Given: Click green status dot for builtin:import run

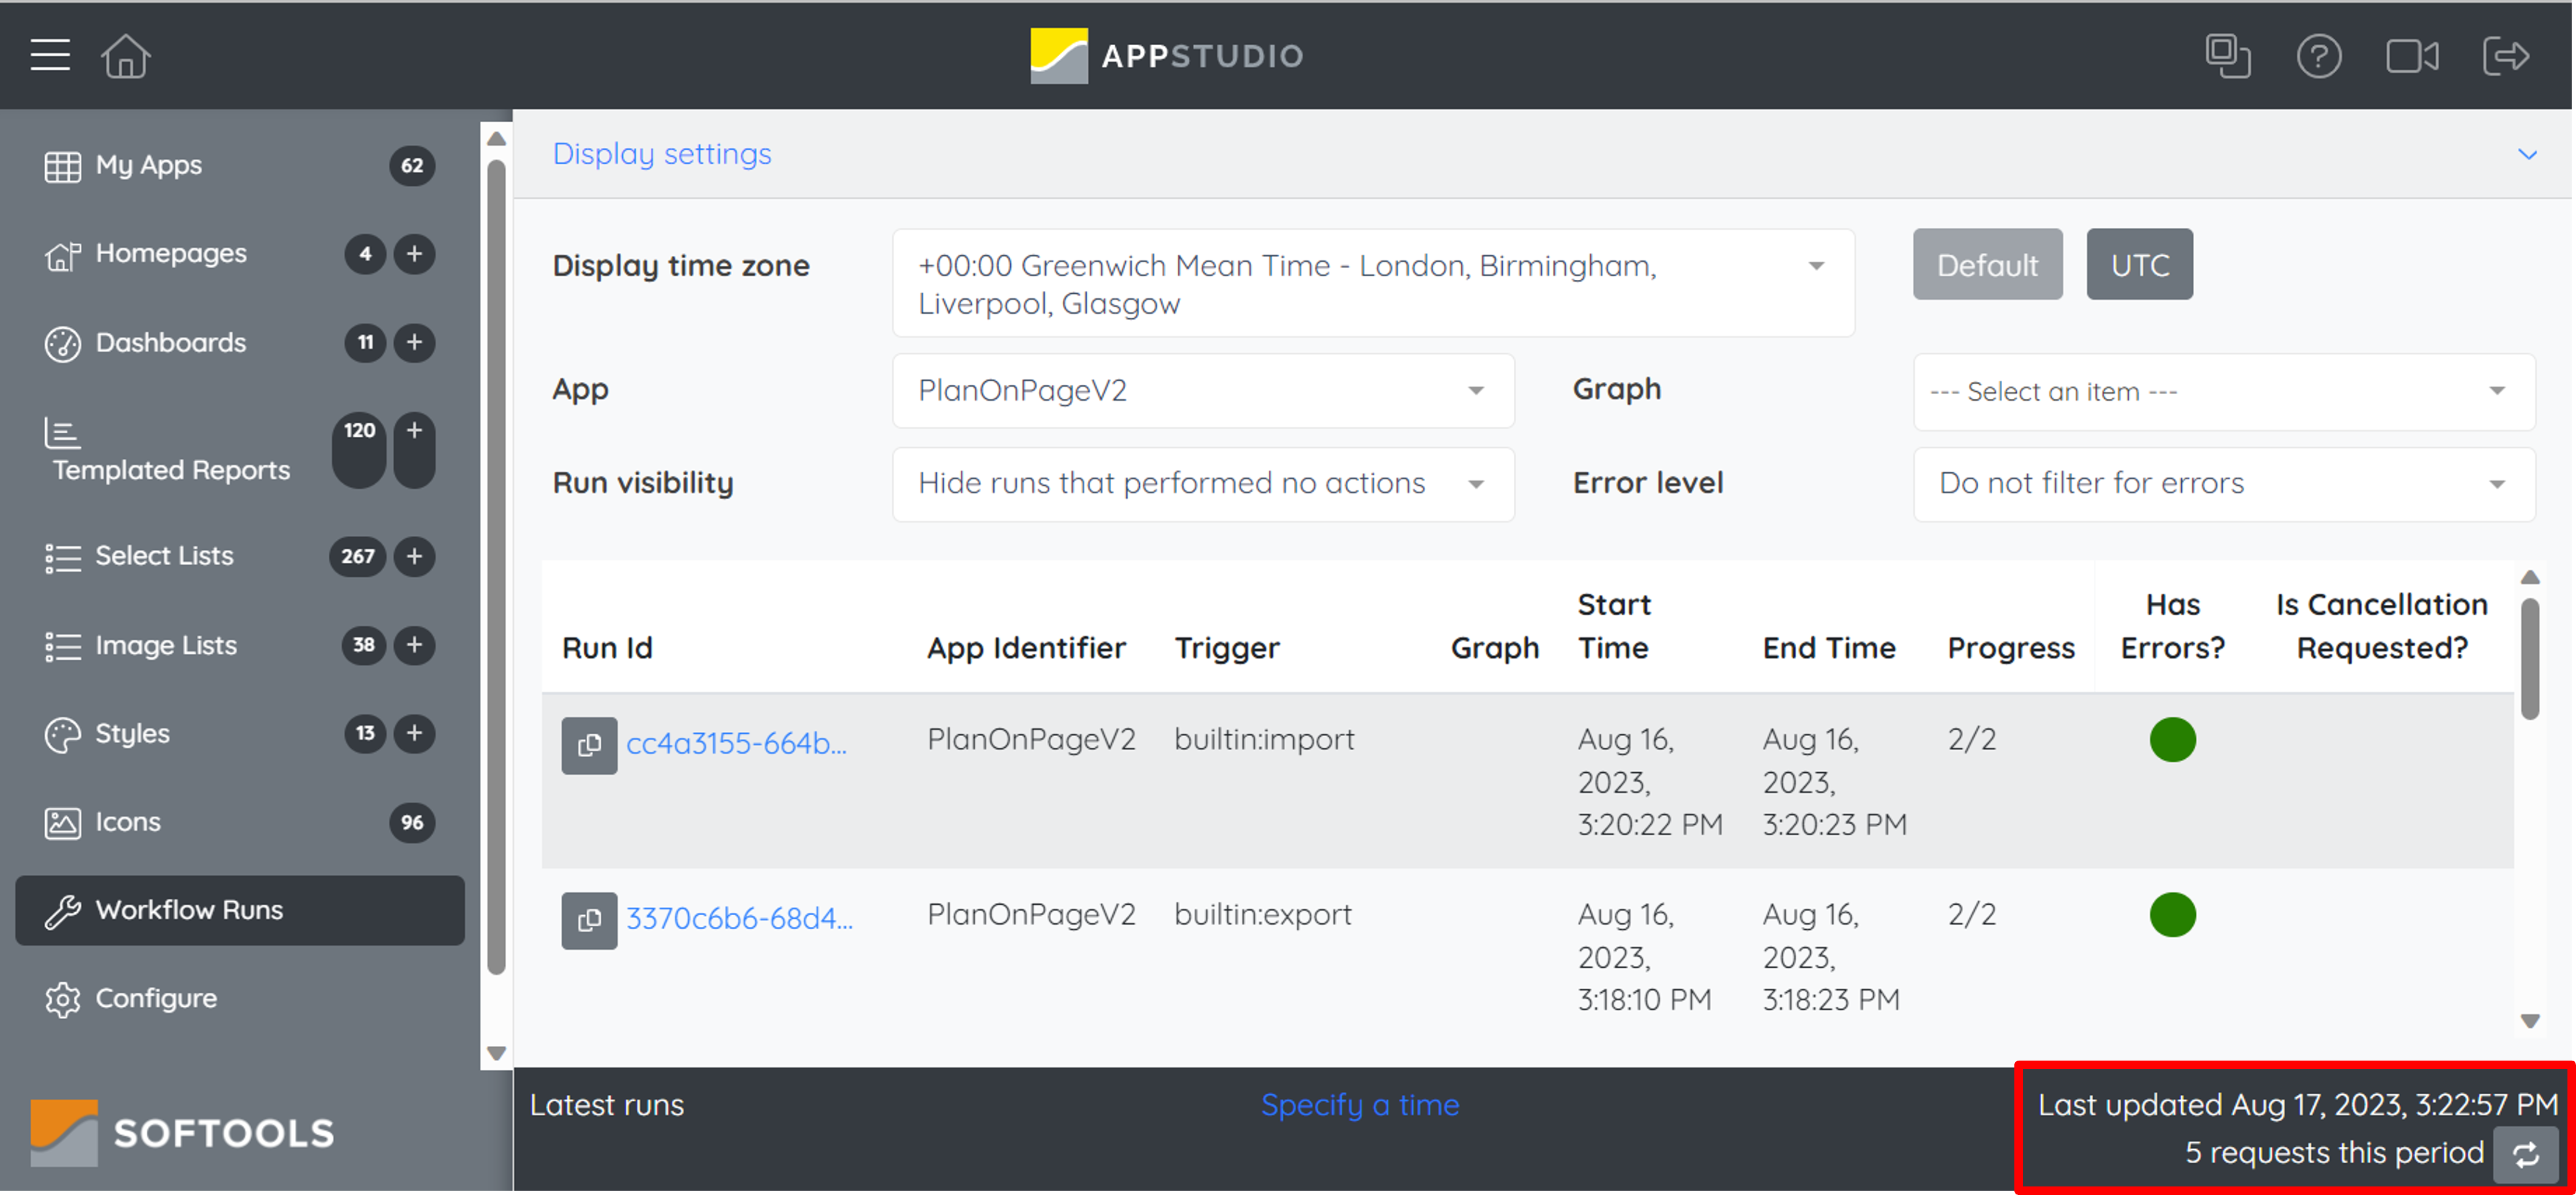Looking at the screenshot, I should pos(2172,740).
